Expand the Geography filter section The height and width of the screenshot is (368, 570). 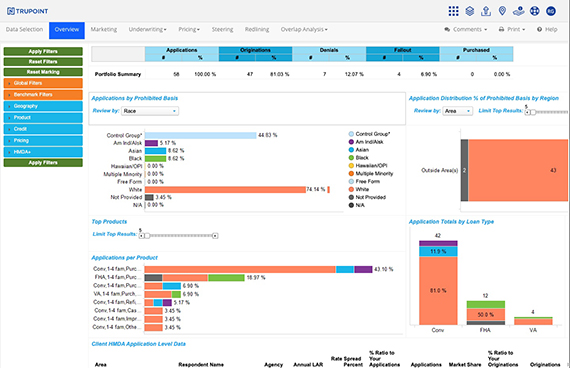(x=43, y=106)
